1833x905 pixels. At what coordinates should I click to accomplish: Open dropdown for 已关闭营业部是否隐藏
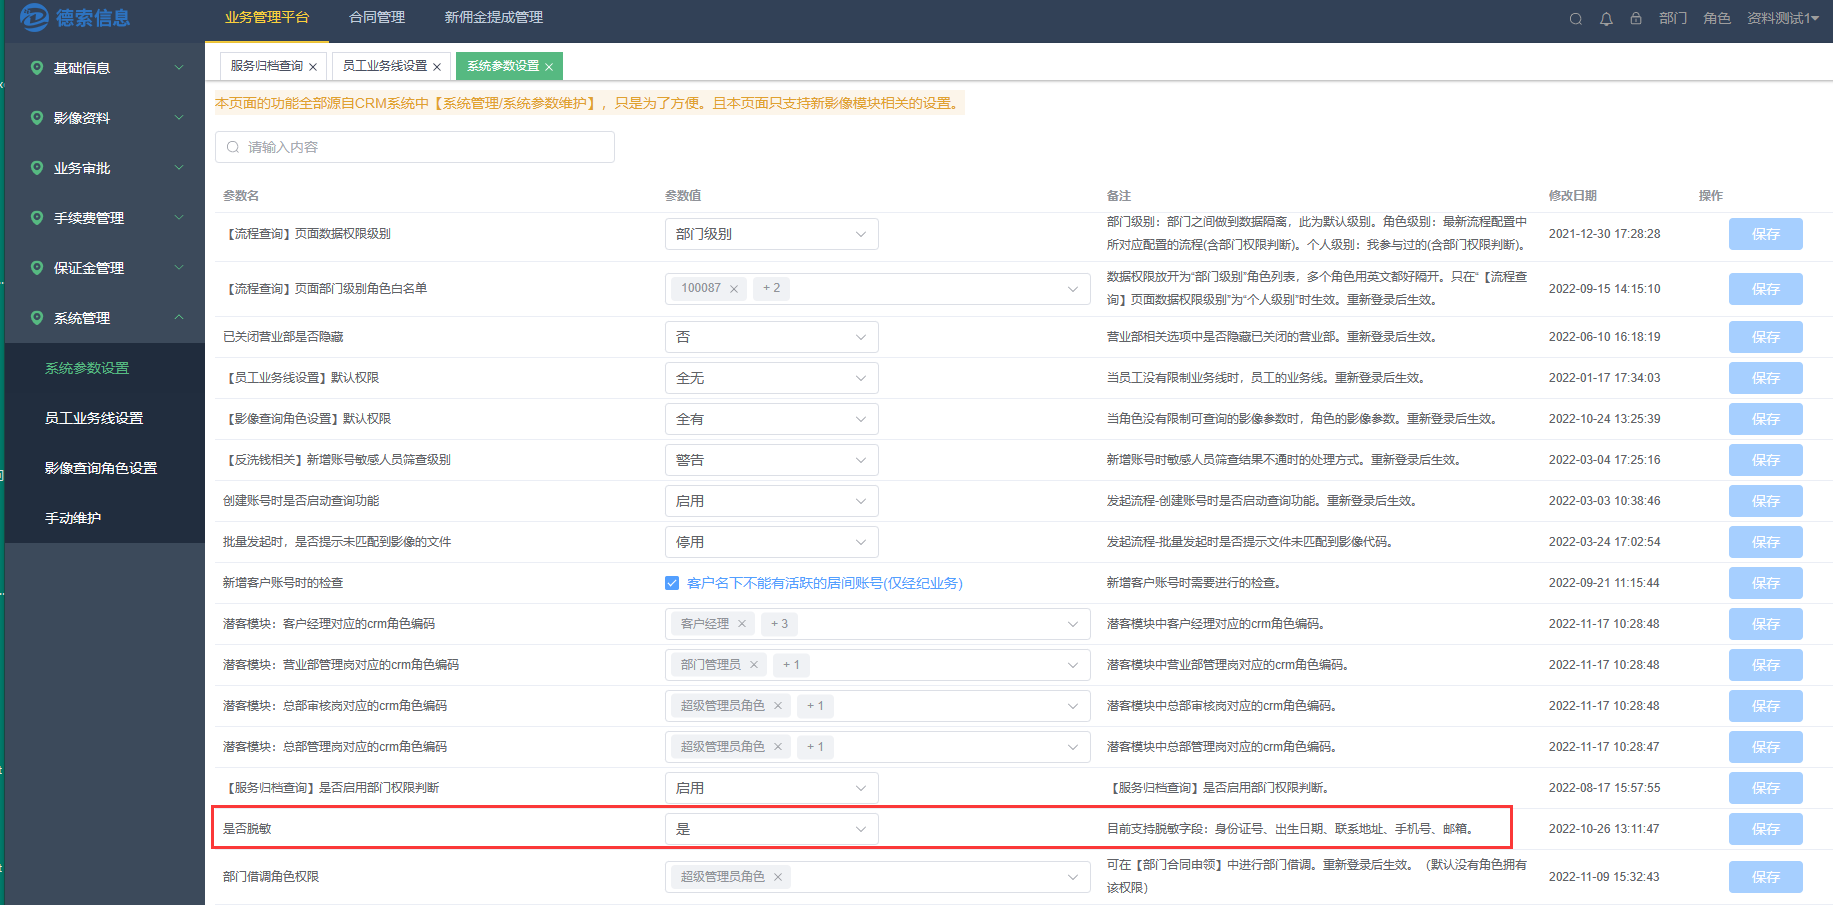tap(772, 337)
